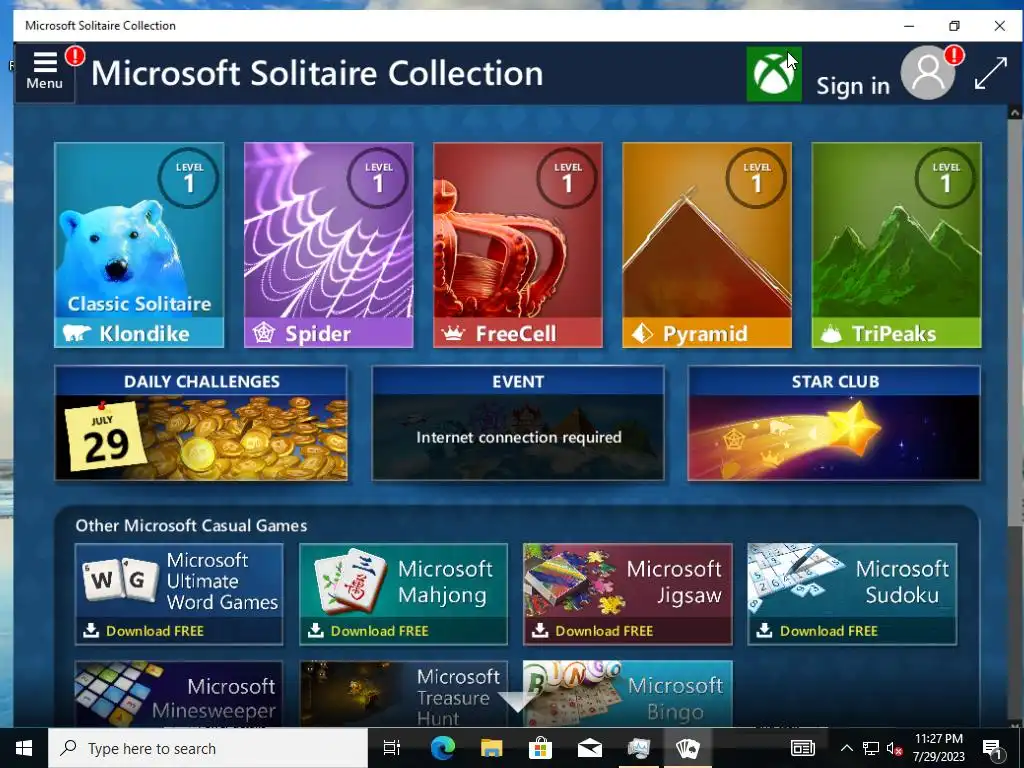Launch the Spider solitaire game tile

328,245
